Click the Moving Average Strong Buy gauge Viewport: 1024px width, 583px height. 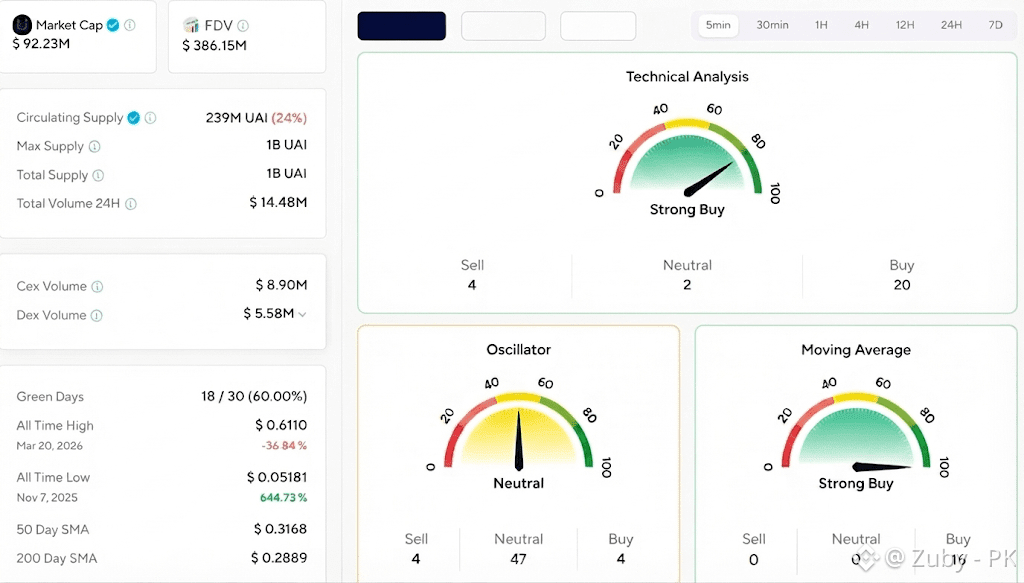(x=856, y=434)
